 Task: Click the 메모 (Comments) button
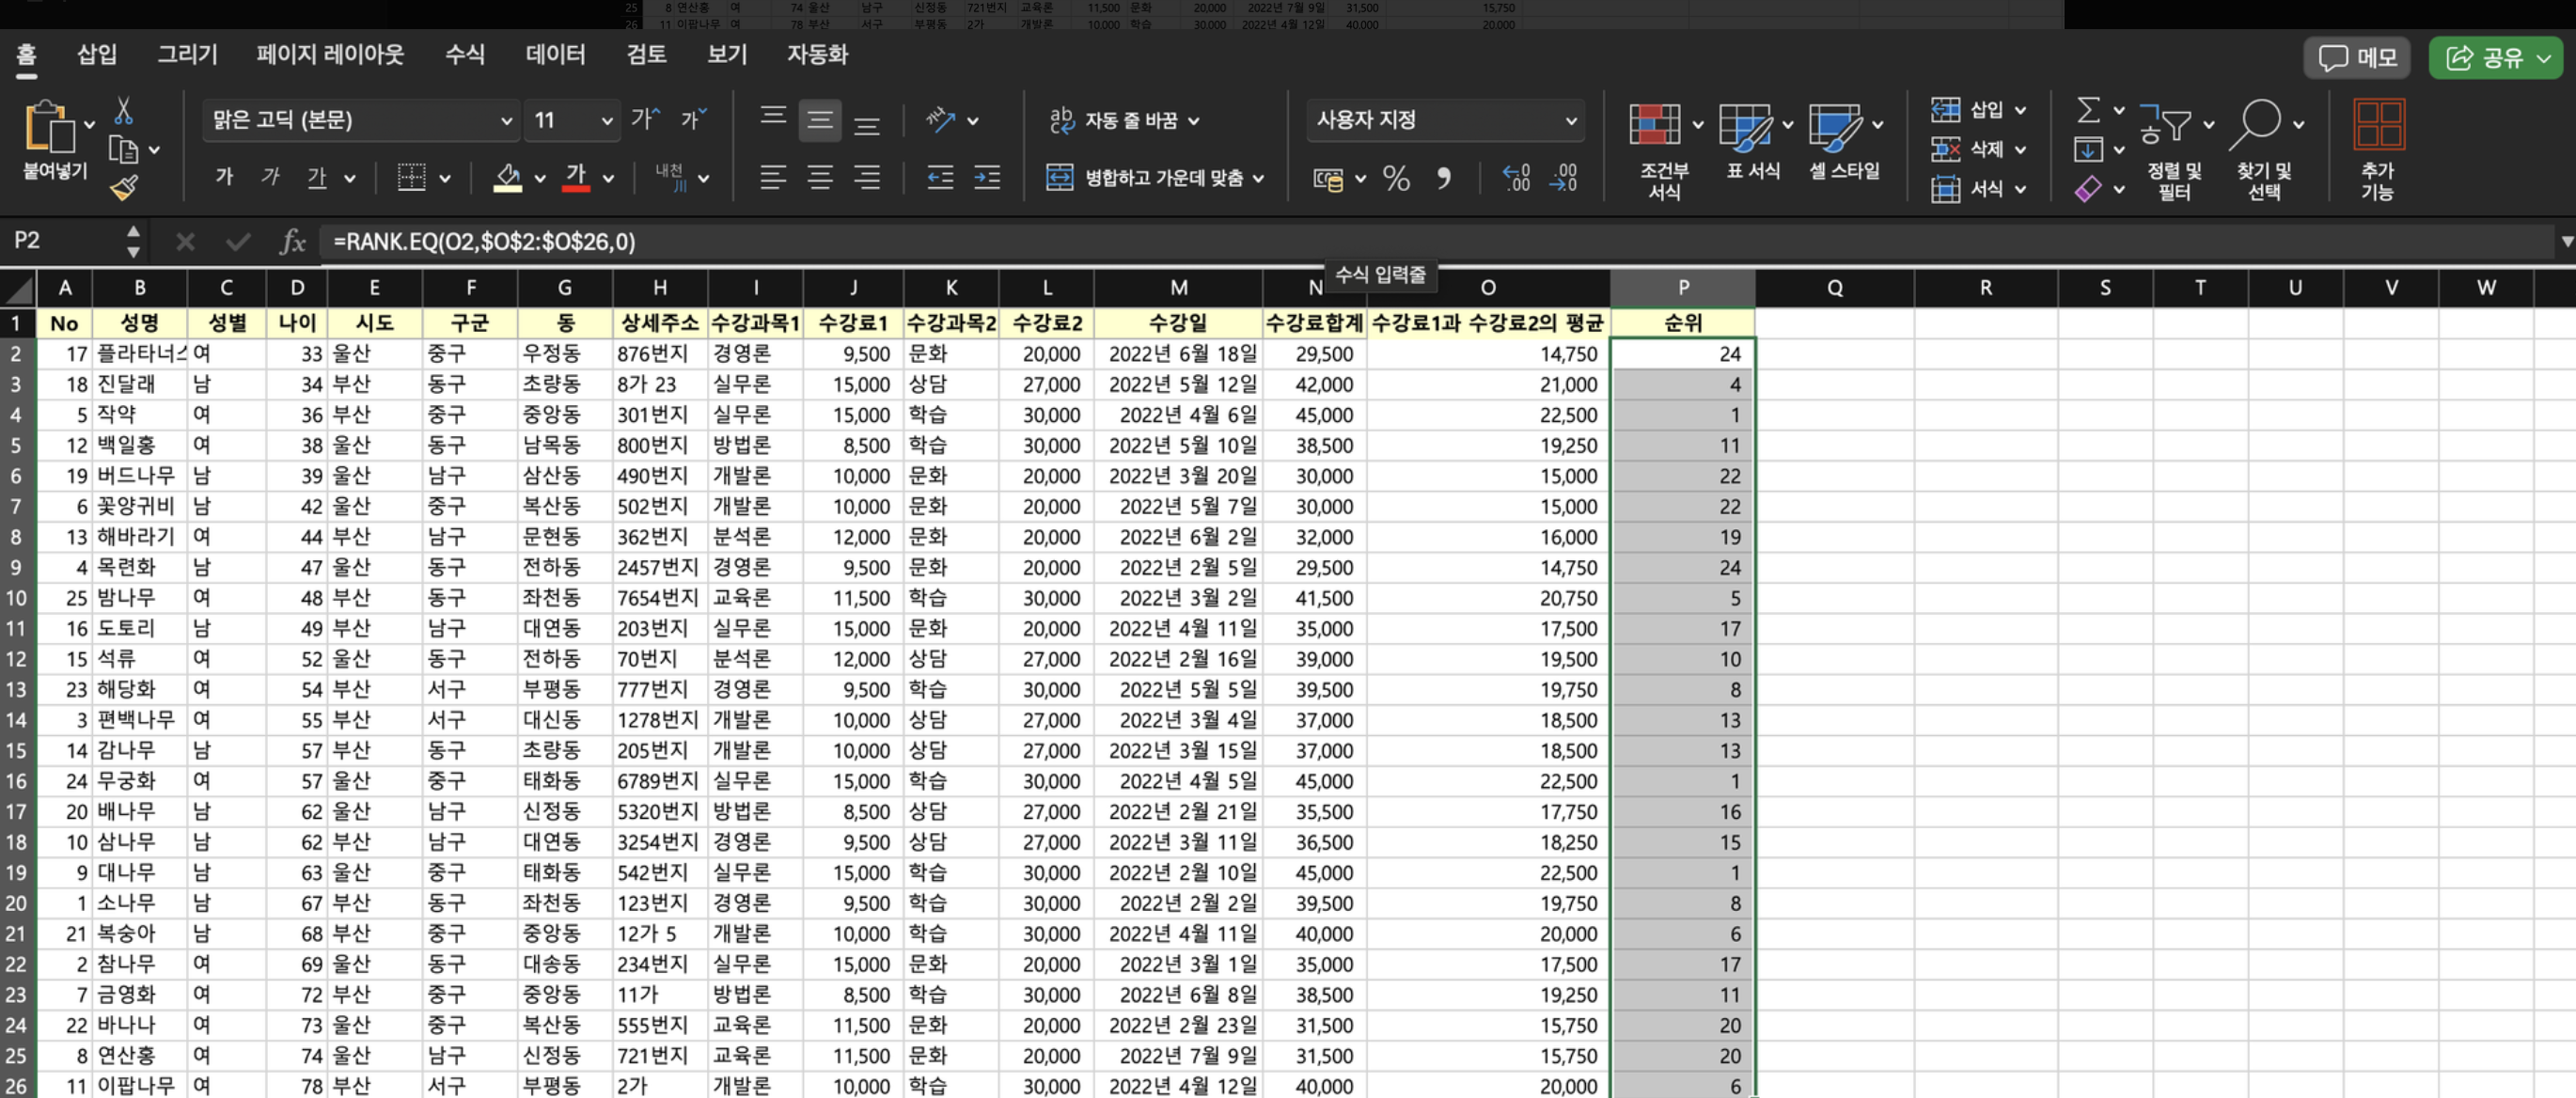point(2358,58)
